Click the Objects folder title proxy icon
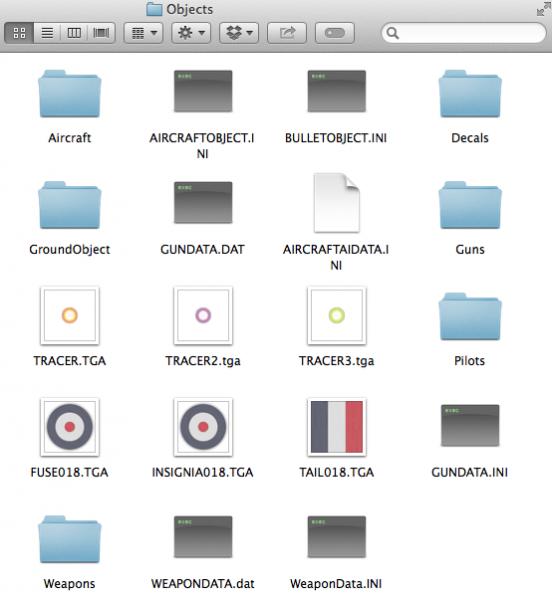Viewport: 552px width, 600px height. tap(154, 9)
